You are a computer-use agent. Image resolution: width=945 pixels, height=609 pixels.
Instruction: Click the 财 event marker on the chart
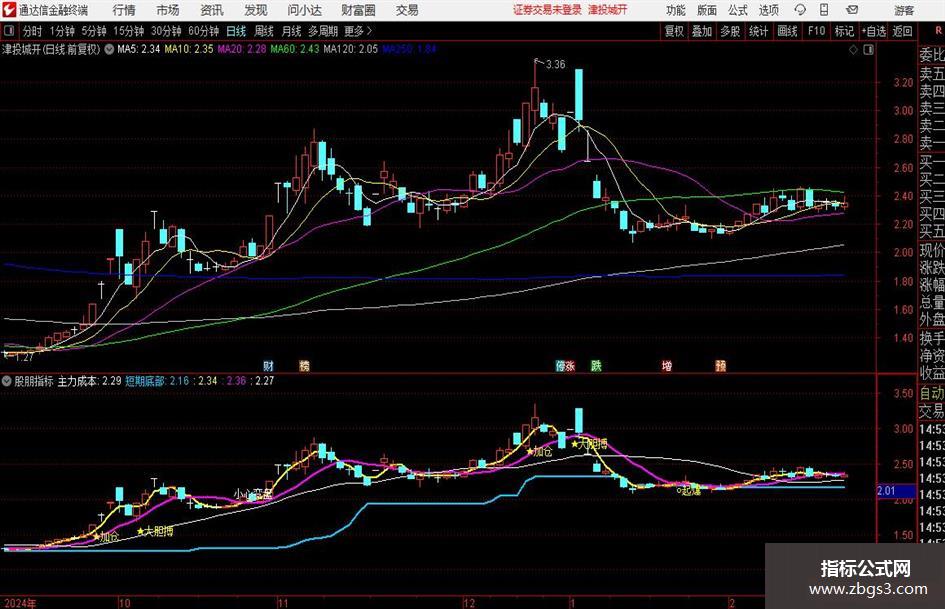(268, 365)
